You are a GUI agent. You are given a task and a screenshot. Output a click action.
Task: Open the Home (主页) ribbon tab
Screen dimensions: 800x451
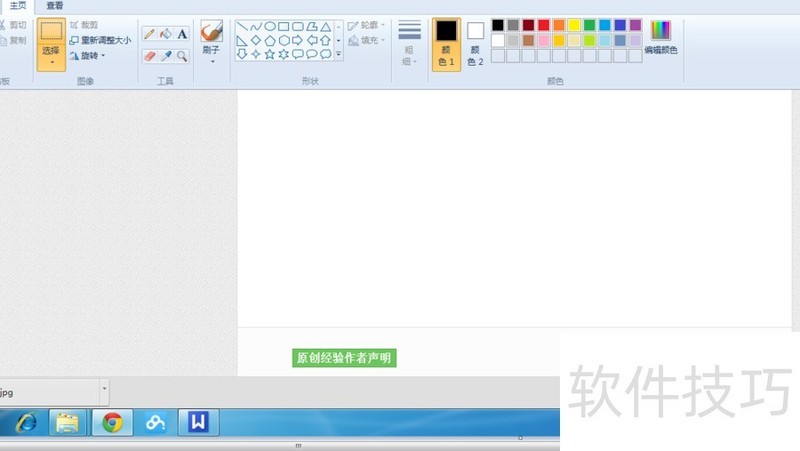point(18,6)
